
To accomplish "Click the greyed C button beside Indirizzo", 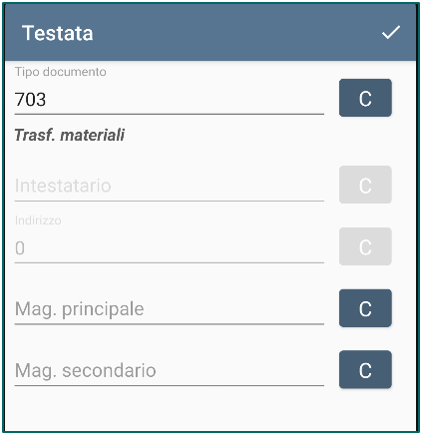I will [365, 246].
